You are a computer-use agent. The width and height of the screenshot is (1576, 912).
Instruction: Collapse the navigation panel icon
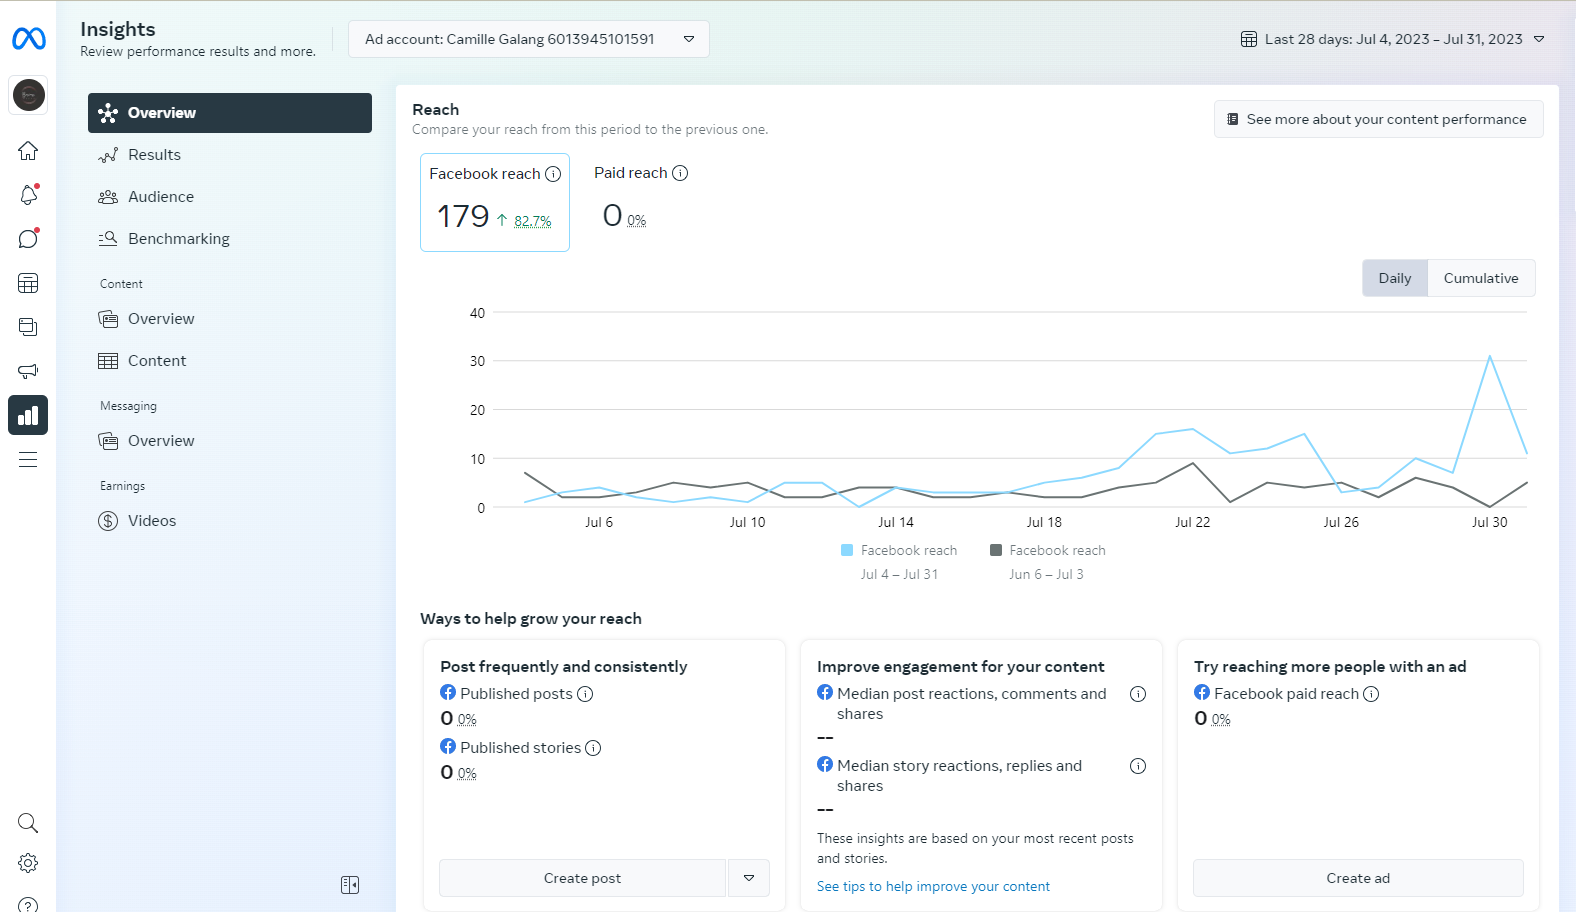pos(350,885)
